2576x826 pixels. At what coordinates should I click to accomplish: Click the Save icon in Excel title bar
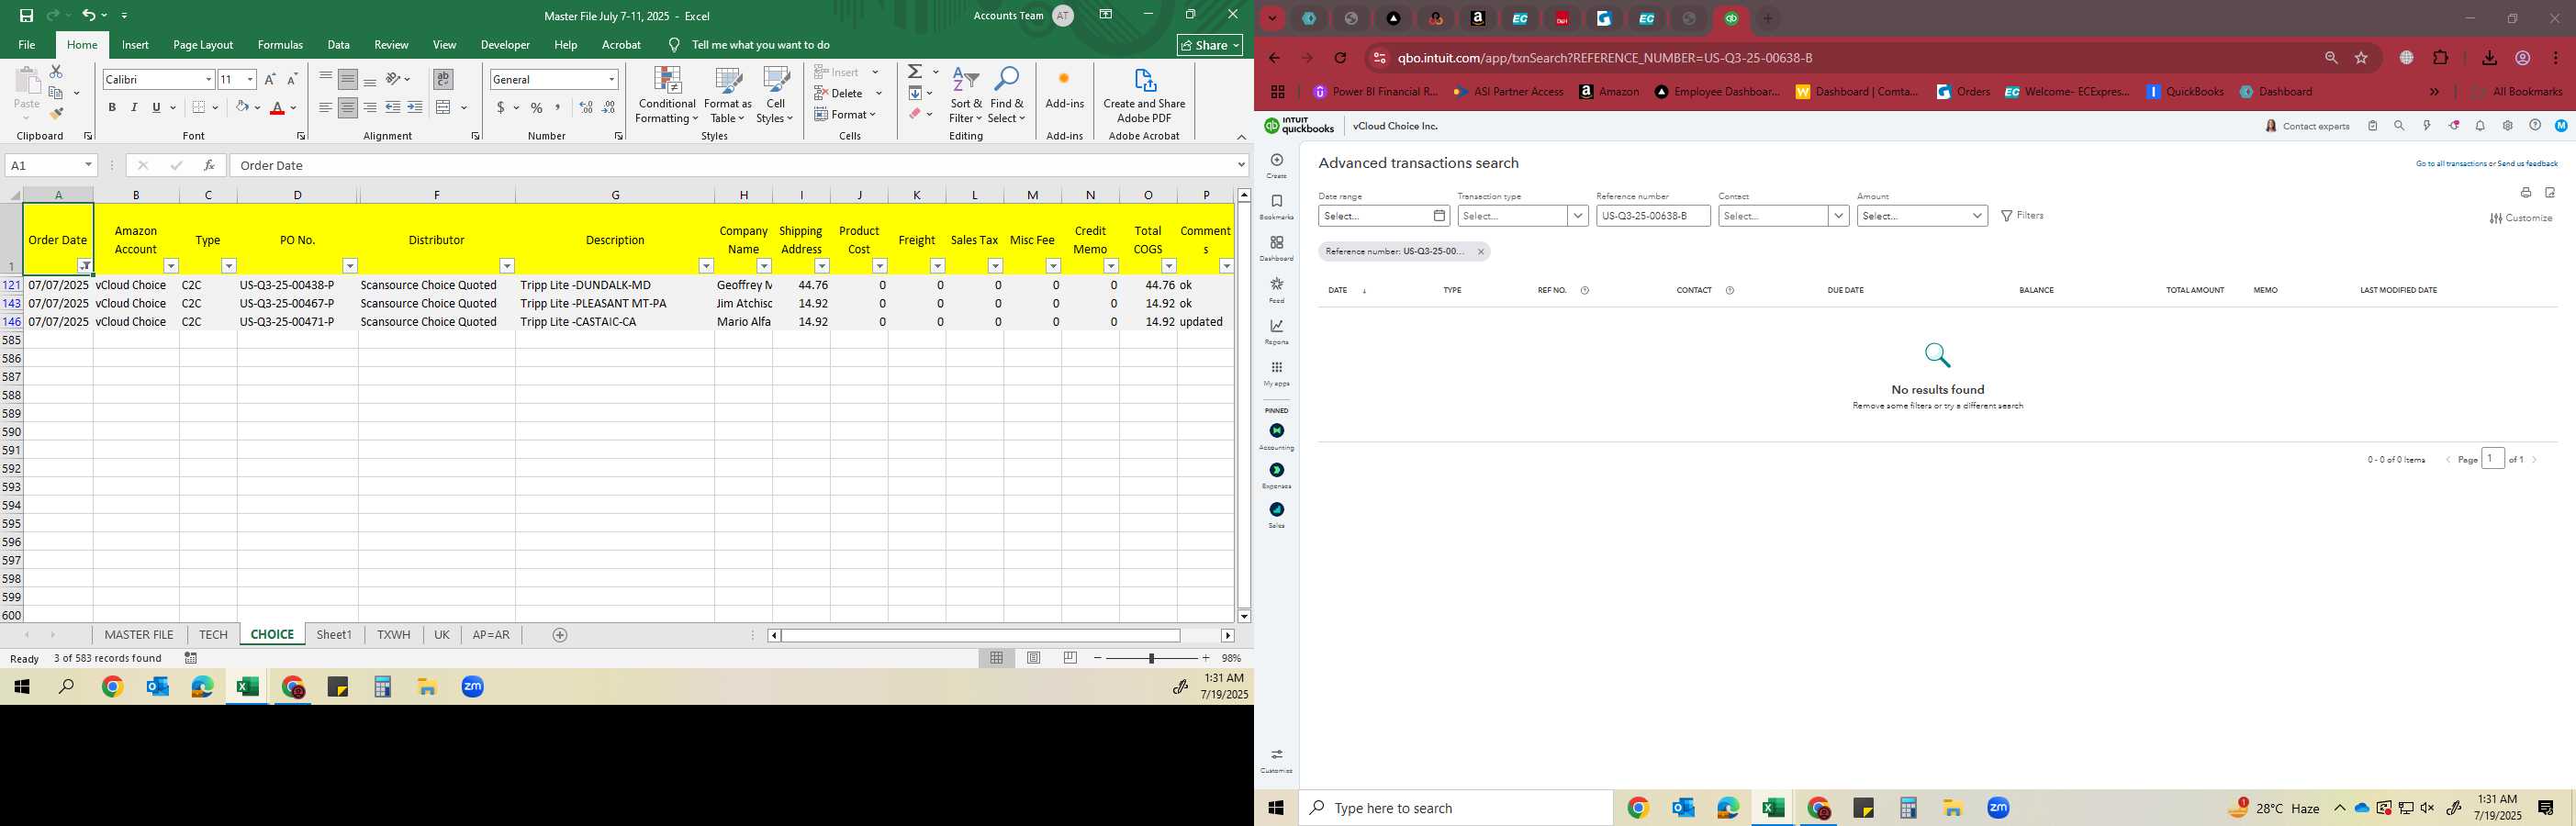click(26, 15)
